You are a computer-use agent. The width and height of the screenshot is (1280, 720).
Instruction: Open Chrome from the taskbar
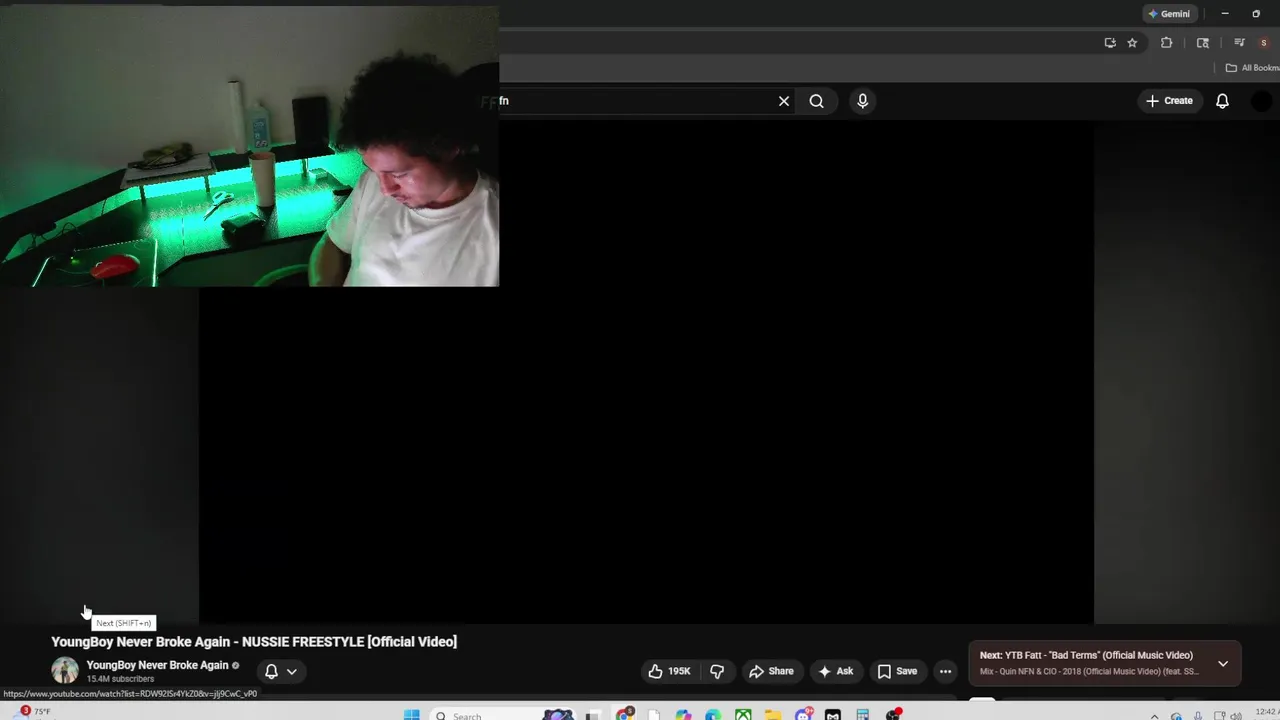[623, 715]
